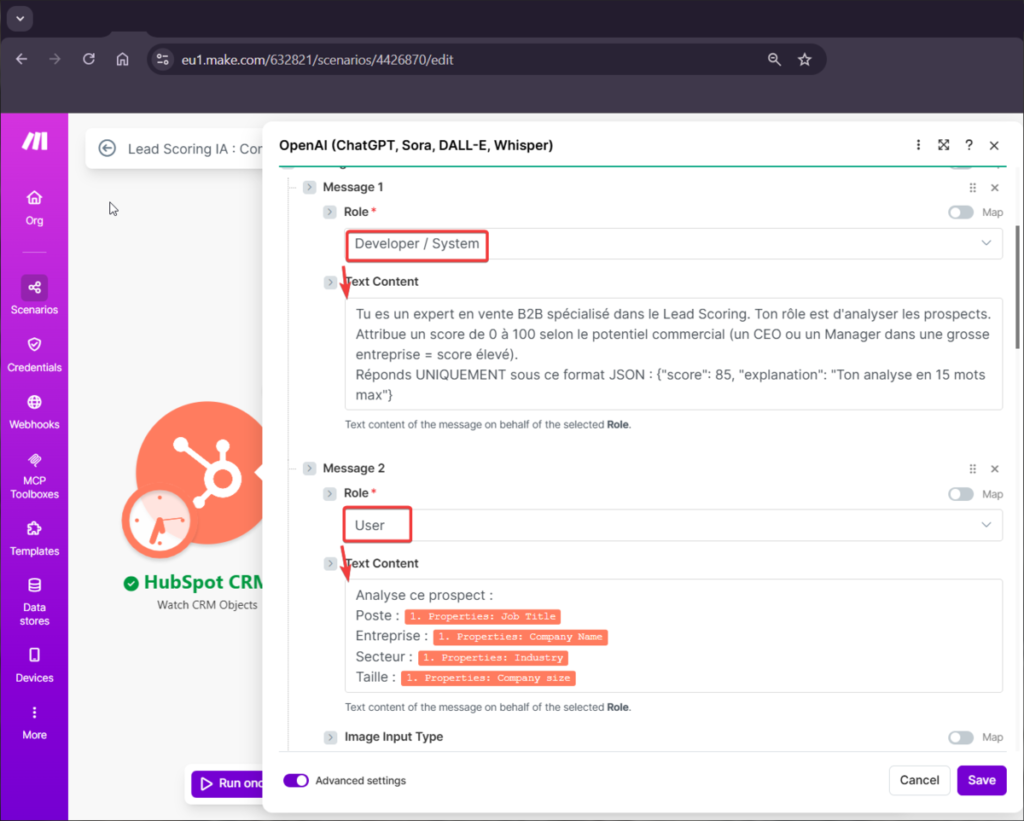Viewport: 1024px width, 821px height.
Task: Expand the OpenAI module panel to fullscreen
Action: (943, 145)
